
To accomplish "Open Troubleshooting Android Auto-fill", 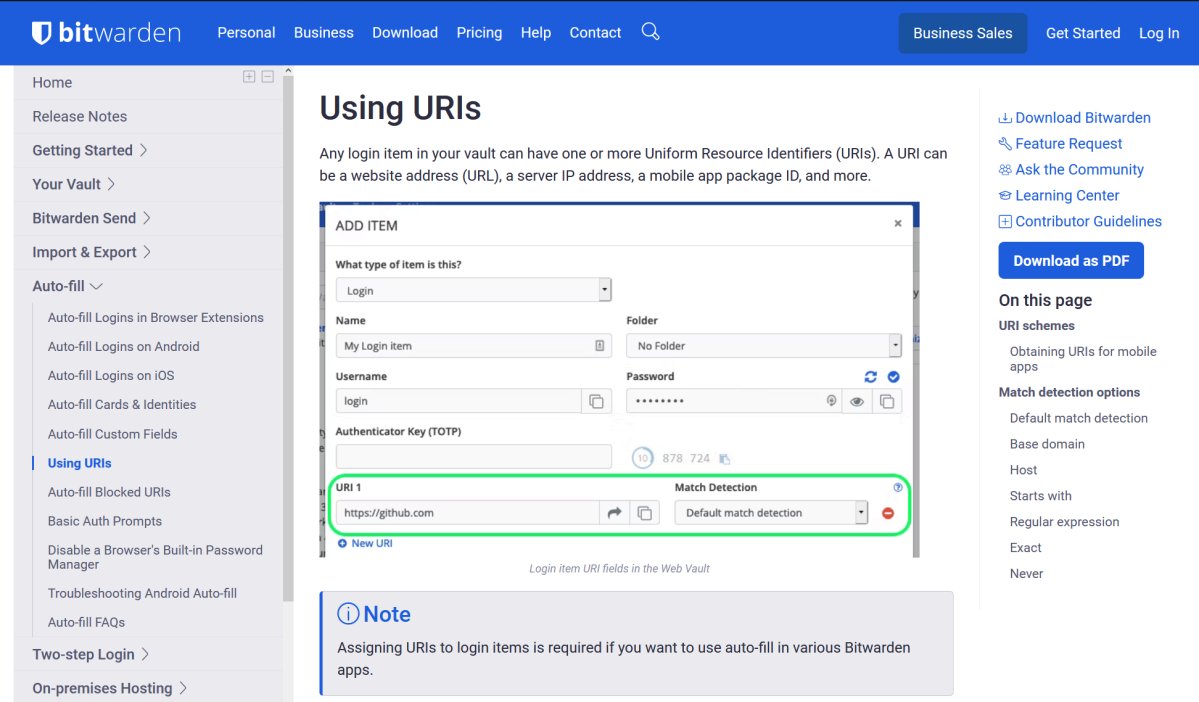I will click(142, 593).
